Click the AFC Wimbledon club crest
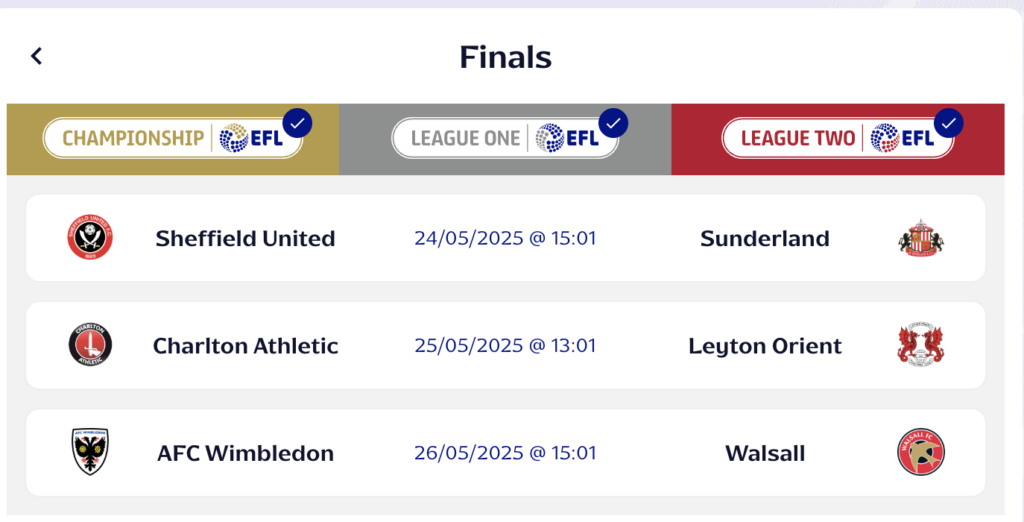1024x522 pixels. 90,451
